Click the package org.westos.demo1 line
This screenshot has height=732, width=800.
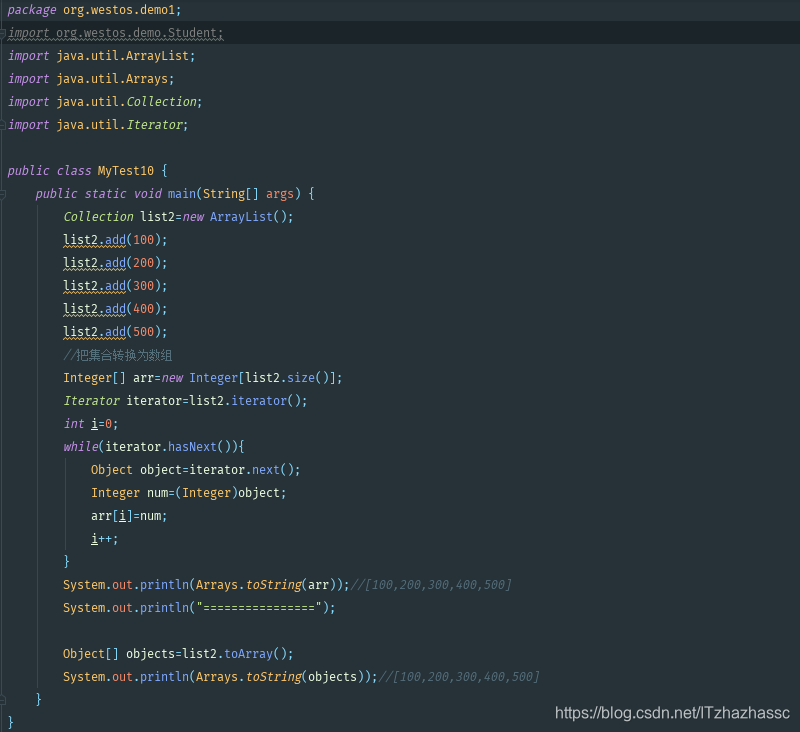(x=94, y=10)
